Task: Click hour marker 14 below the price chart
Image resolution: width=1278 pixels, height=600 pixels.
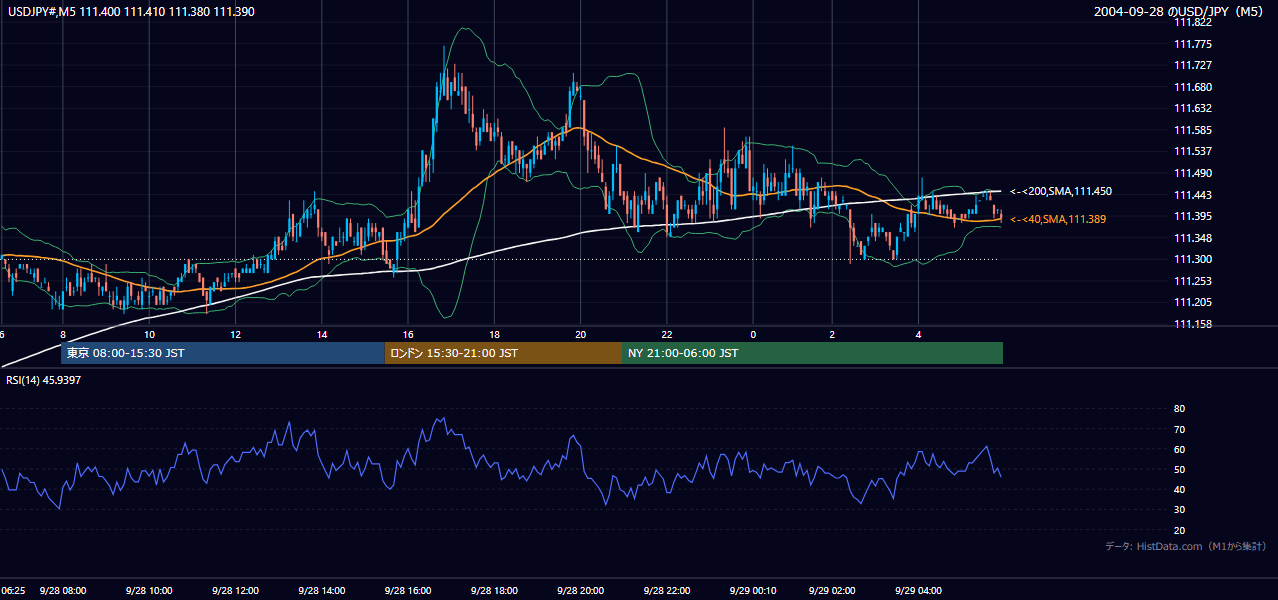Action: pyautogui.click(x=322, y=334)
